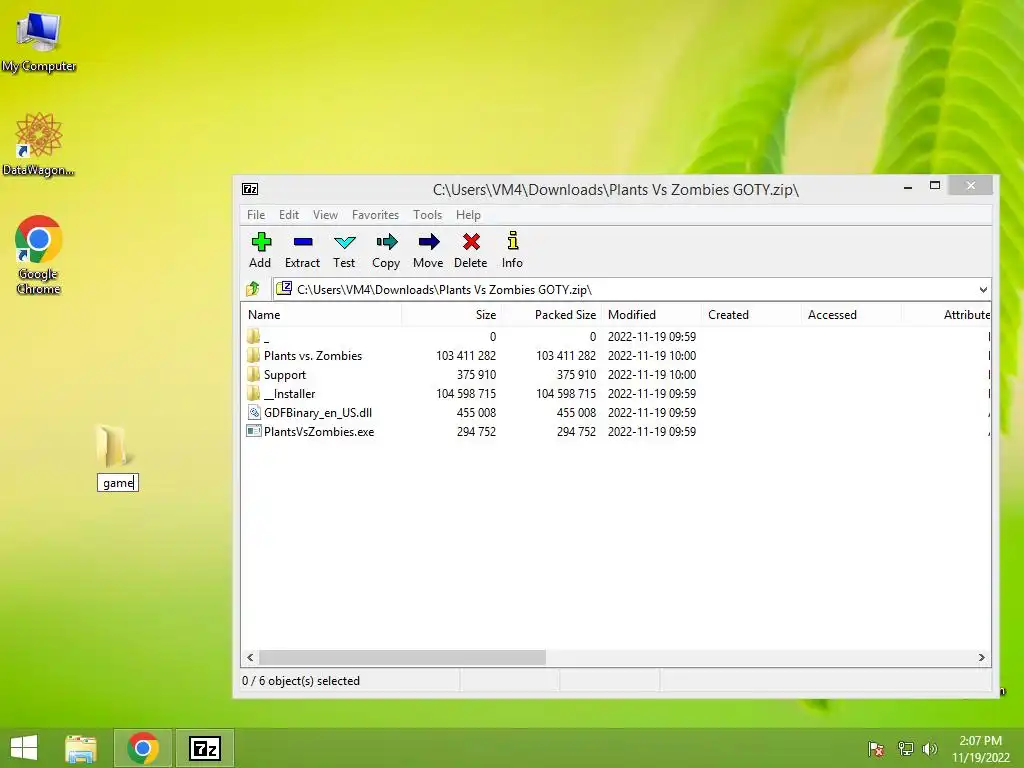The width and height of the screenshot is (1024, 768).
Task: Extract files with the Extract icon
Action: pyautogui.click(x=302, y=250)
